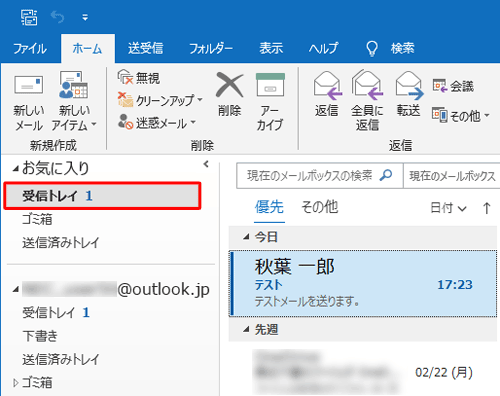
Task: Open the 下書き drafts folder
Action: click(x=40, y=336)
